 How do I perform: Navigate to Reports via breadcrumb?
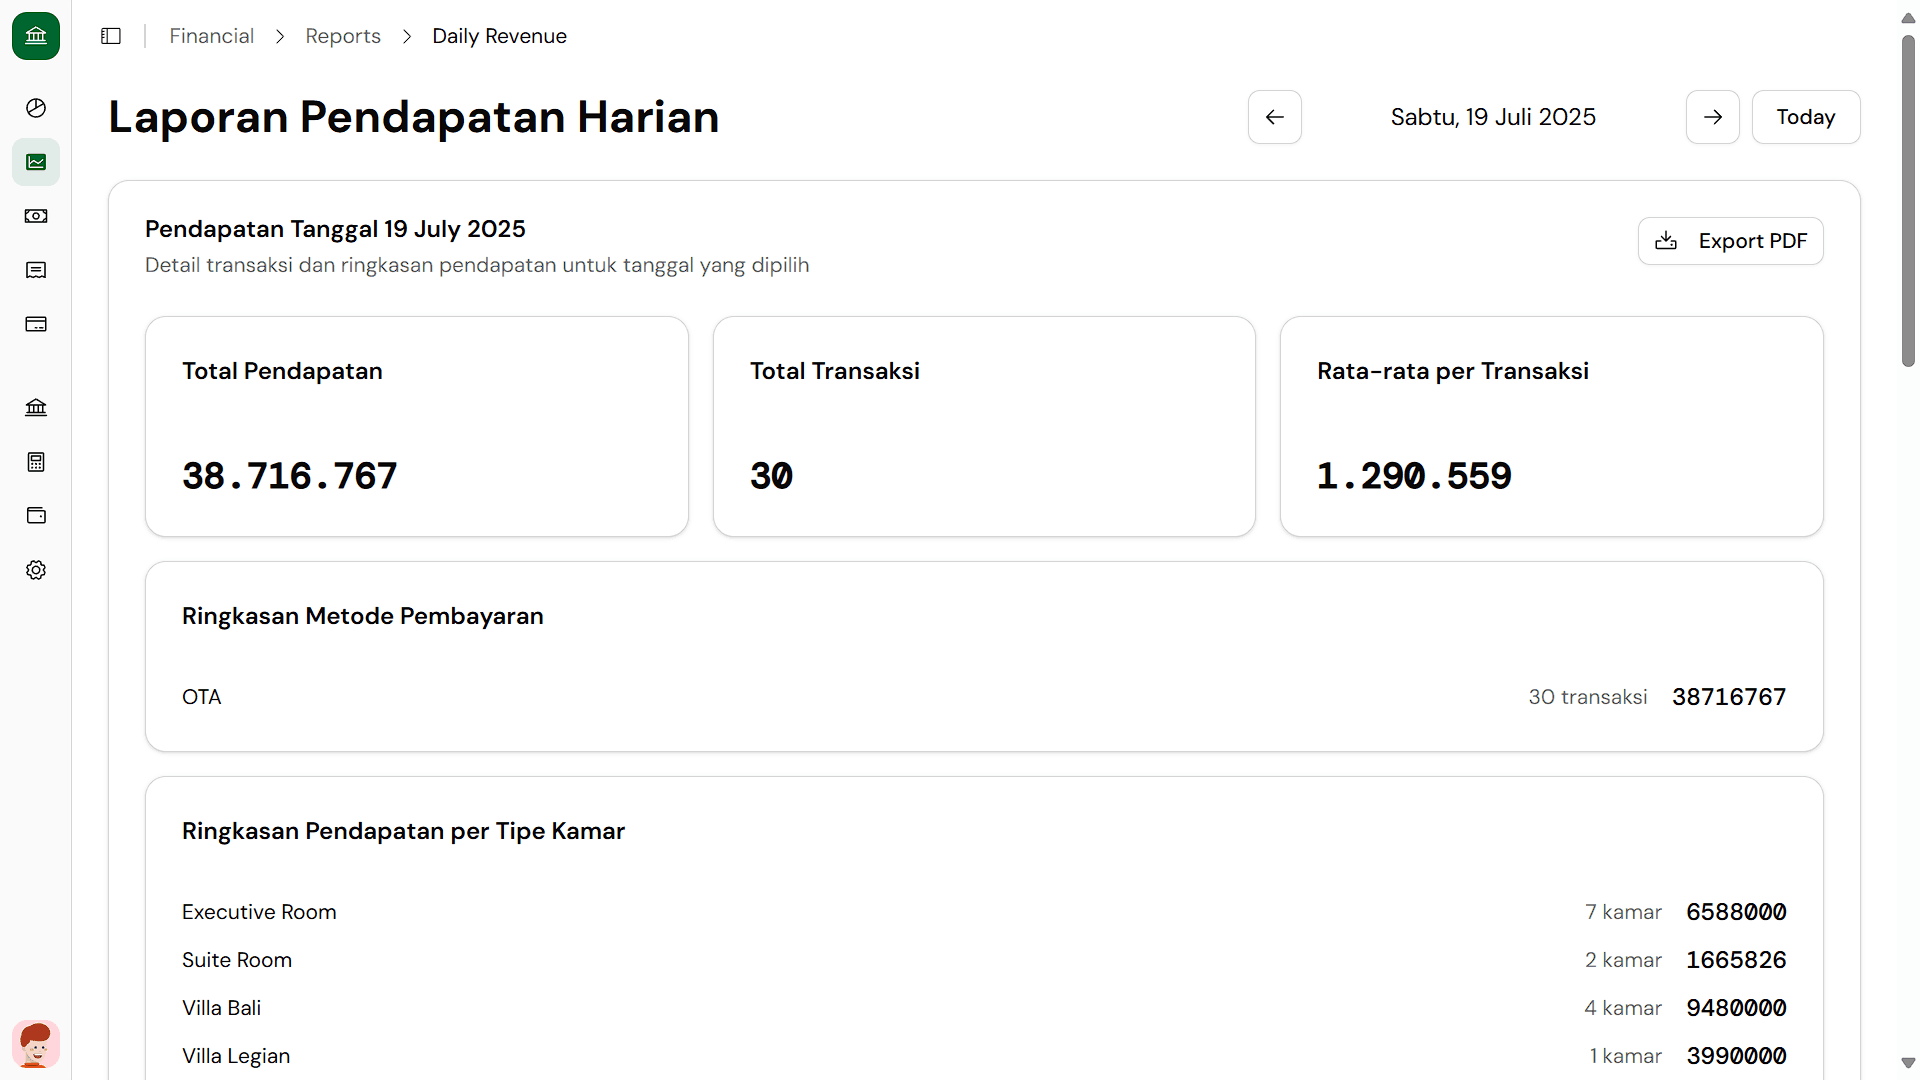click(343, 36)
